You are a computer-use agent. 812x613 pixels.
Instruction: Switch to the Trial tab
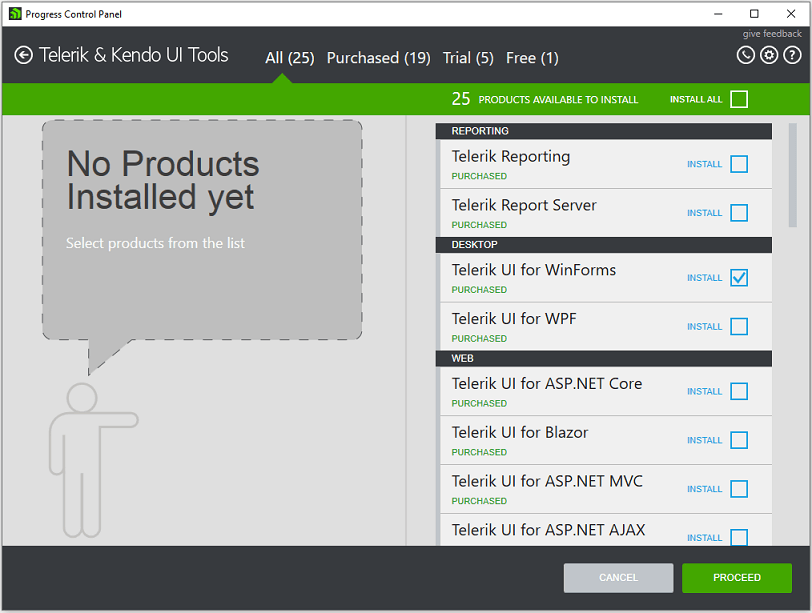[468, 58]
